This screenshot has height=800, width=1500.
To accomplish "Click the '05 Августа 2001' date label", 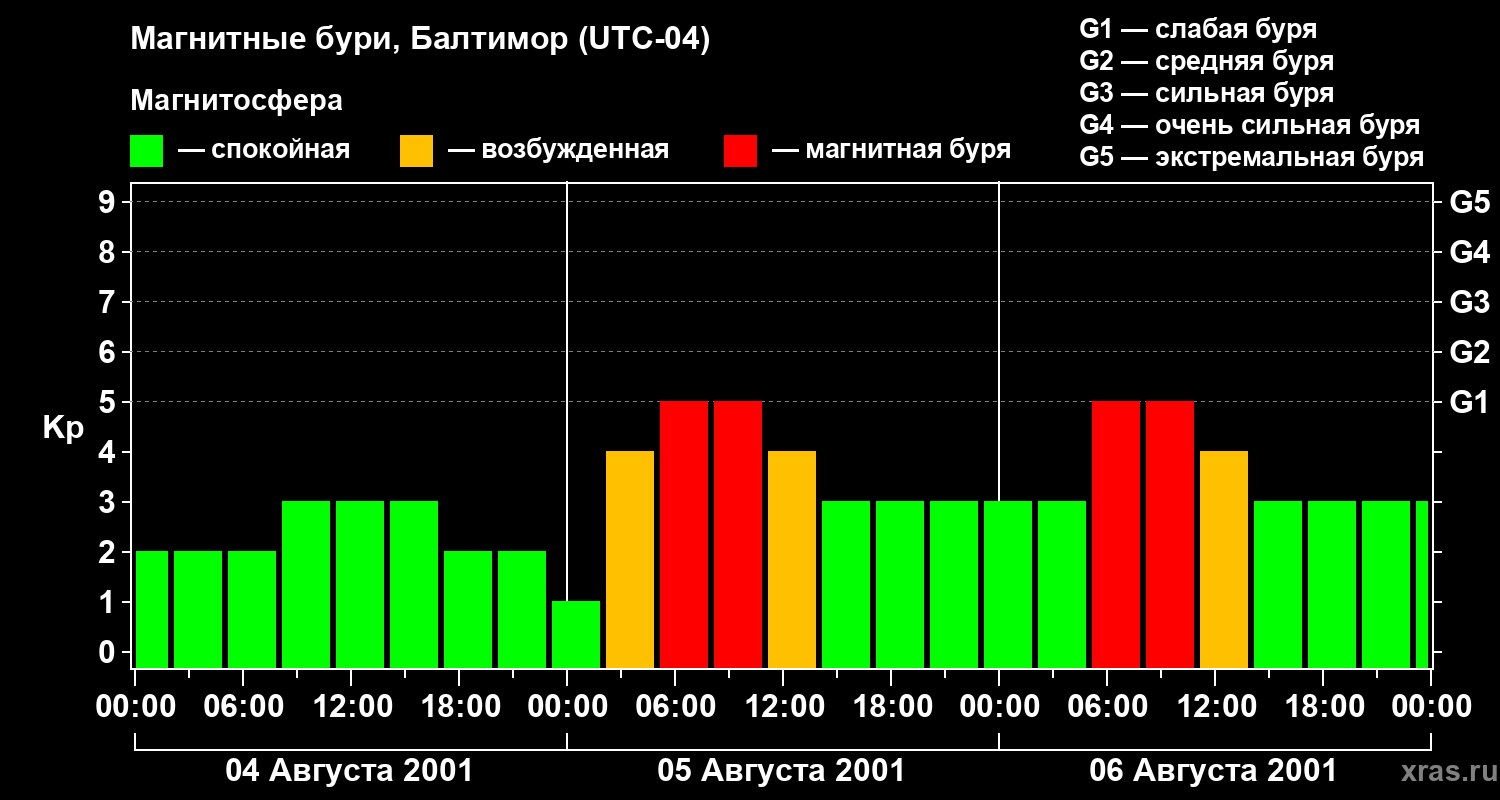I will pyautogui.click(x=781, y=770).
